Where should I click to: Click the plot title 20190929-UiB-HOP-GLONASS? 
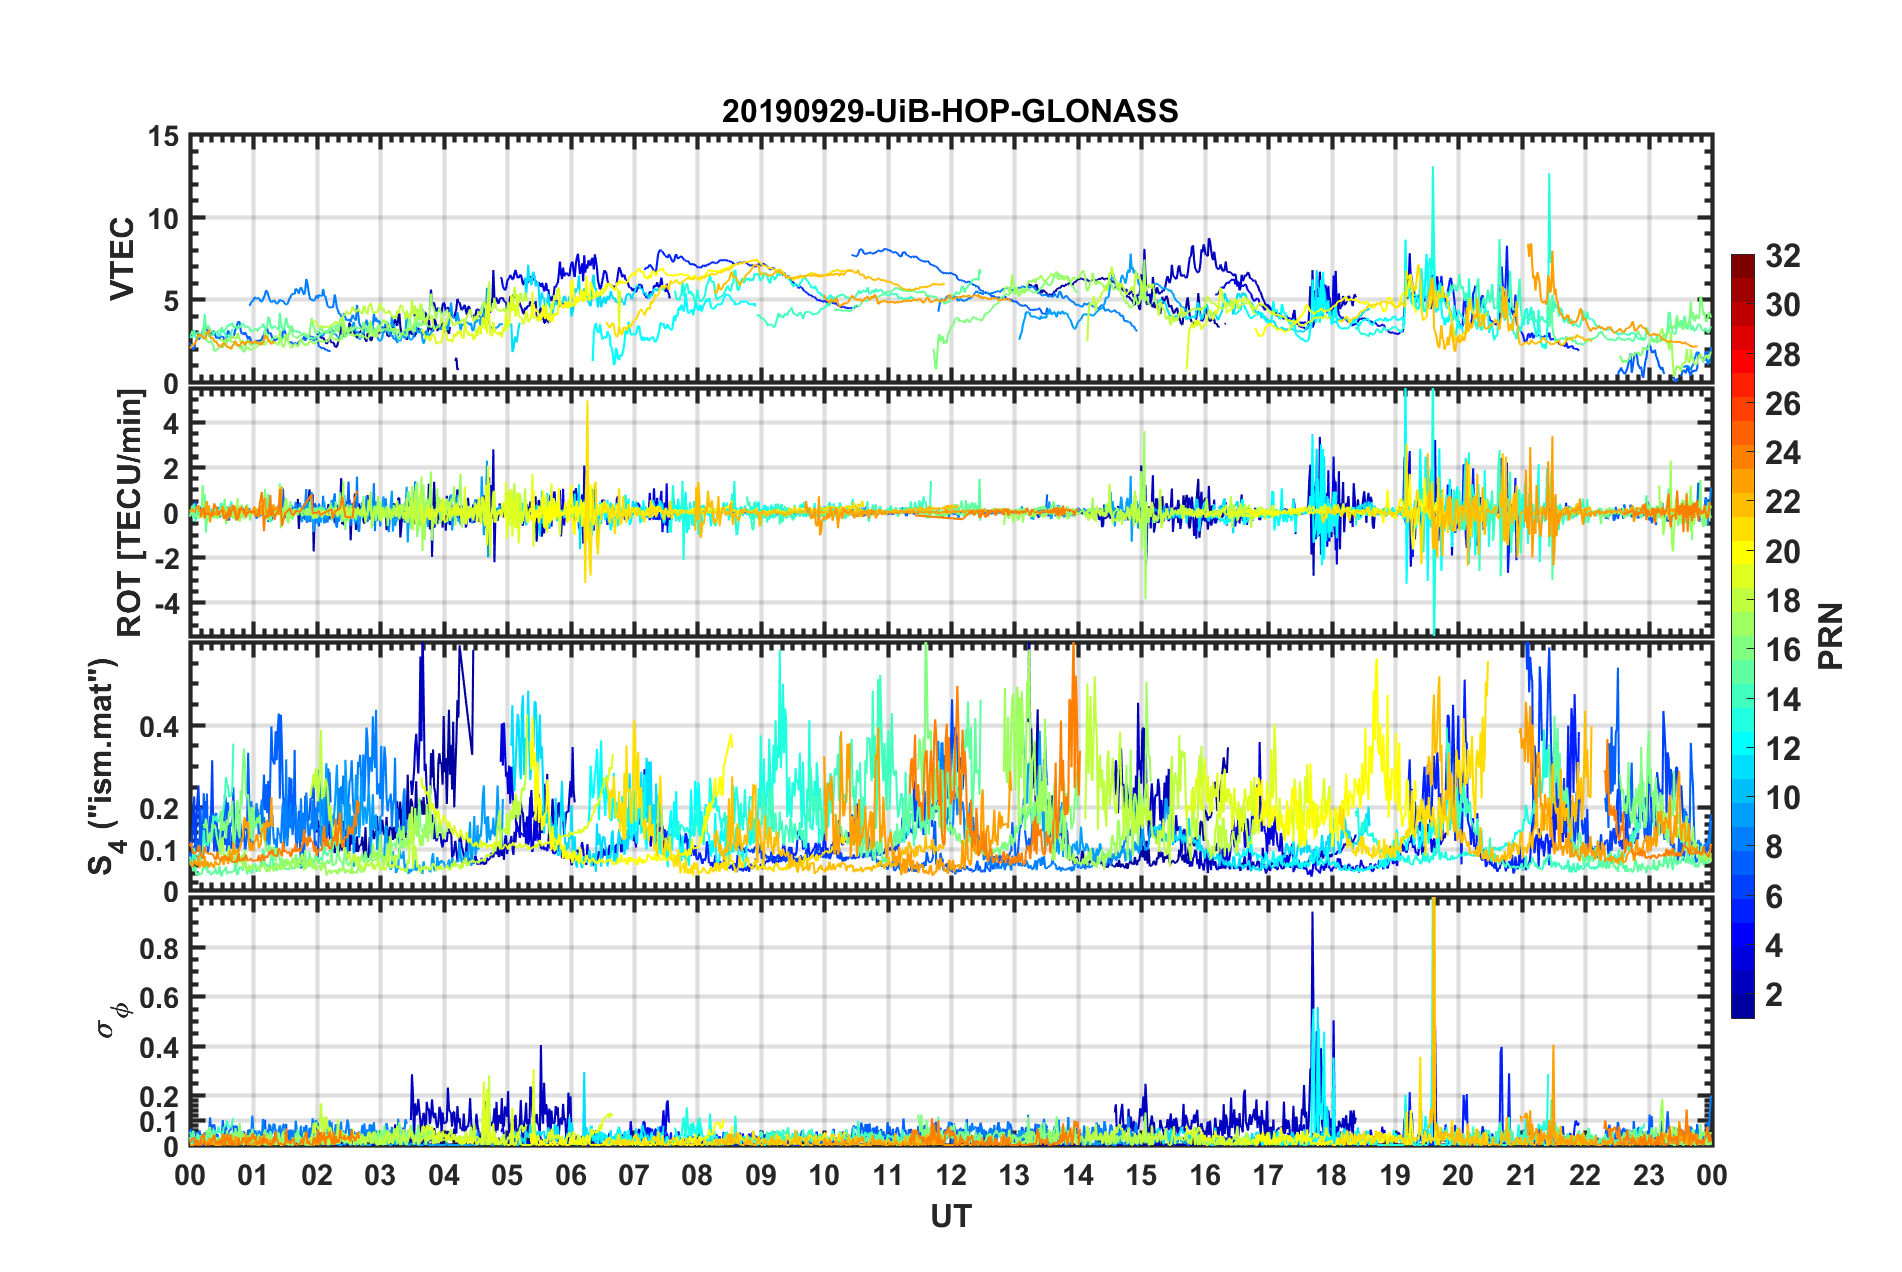[x=950, y=111]
